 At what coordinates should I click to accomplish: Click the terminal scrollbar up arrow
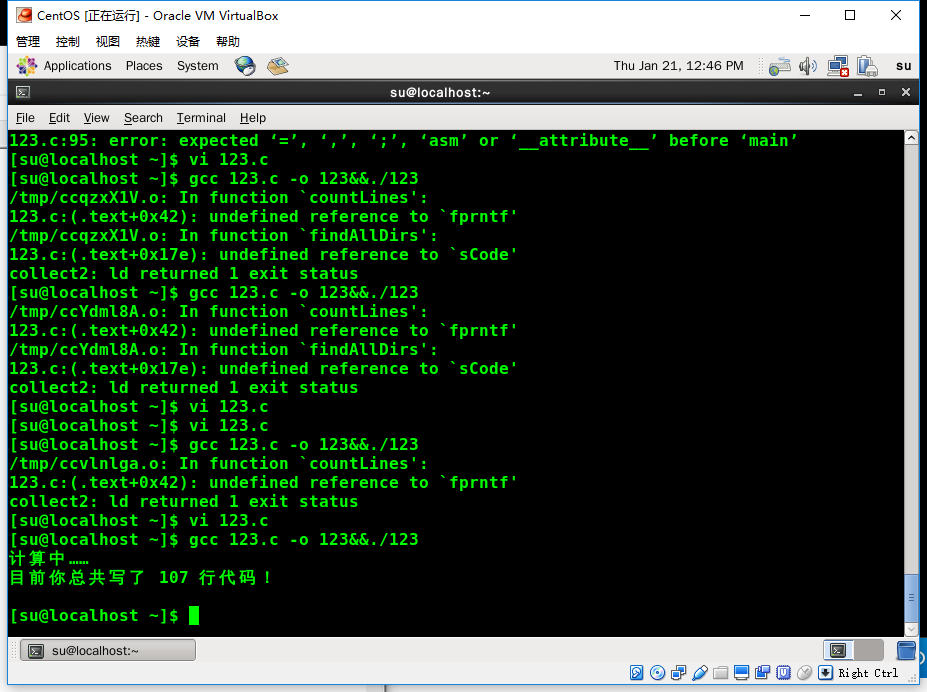pyautogui.click(x=911, y=138)
